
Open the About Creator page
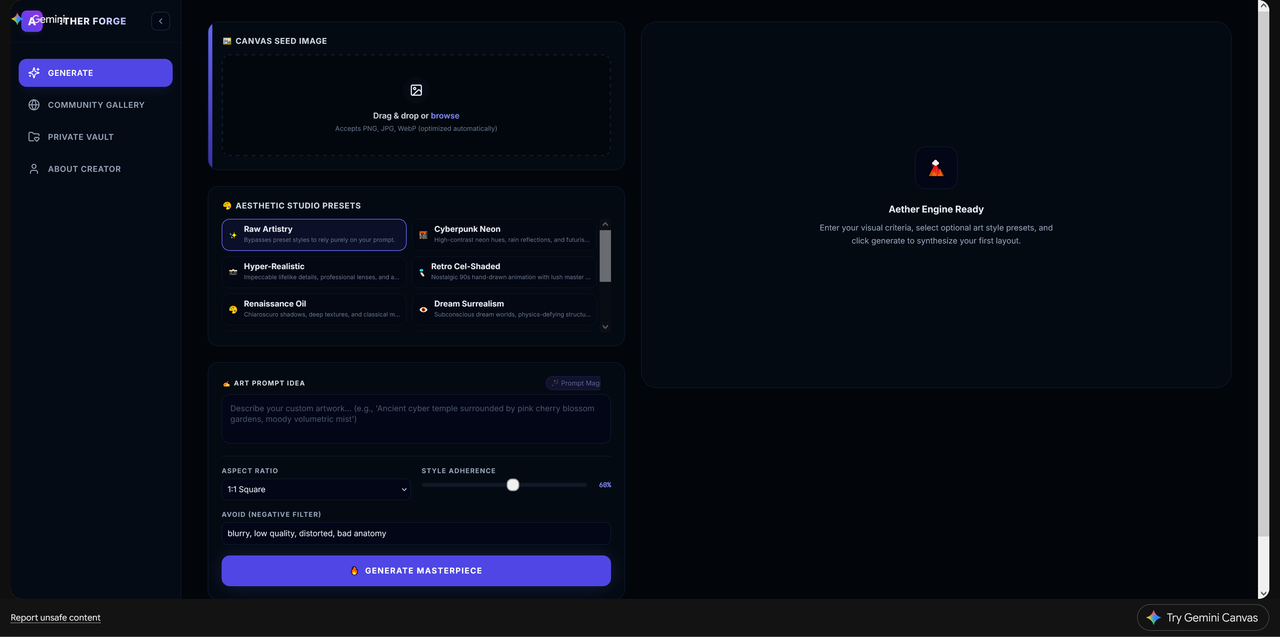(95, 169)
